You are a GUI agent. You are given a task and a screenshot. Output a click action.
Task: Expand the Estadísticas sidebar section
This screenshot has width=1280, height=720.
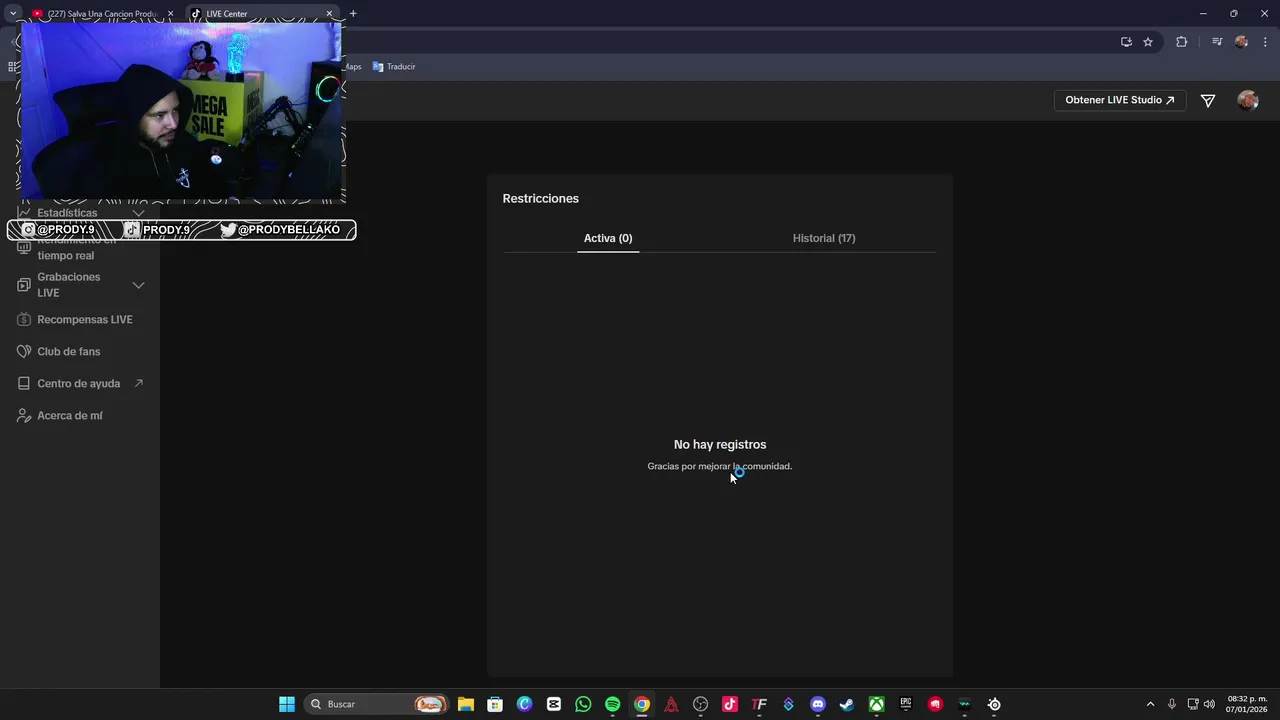point(139,213)
